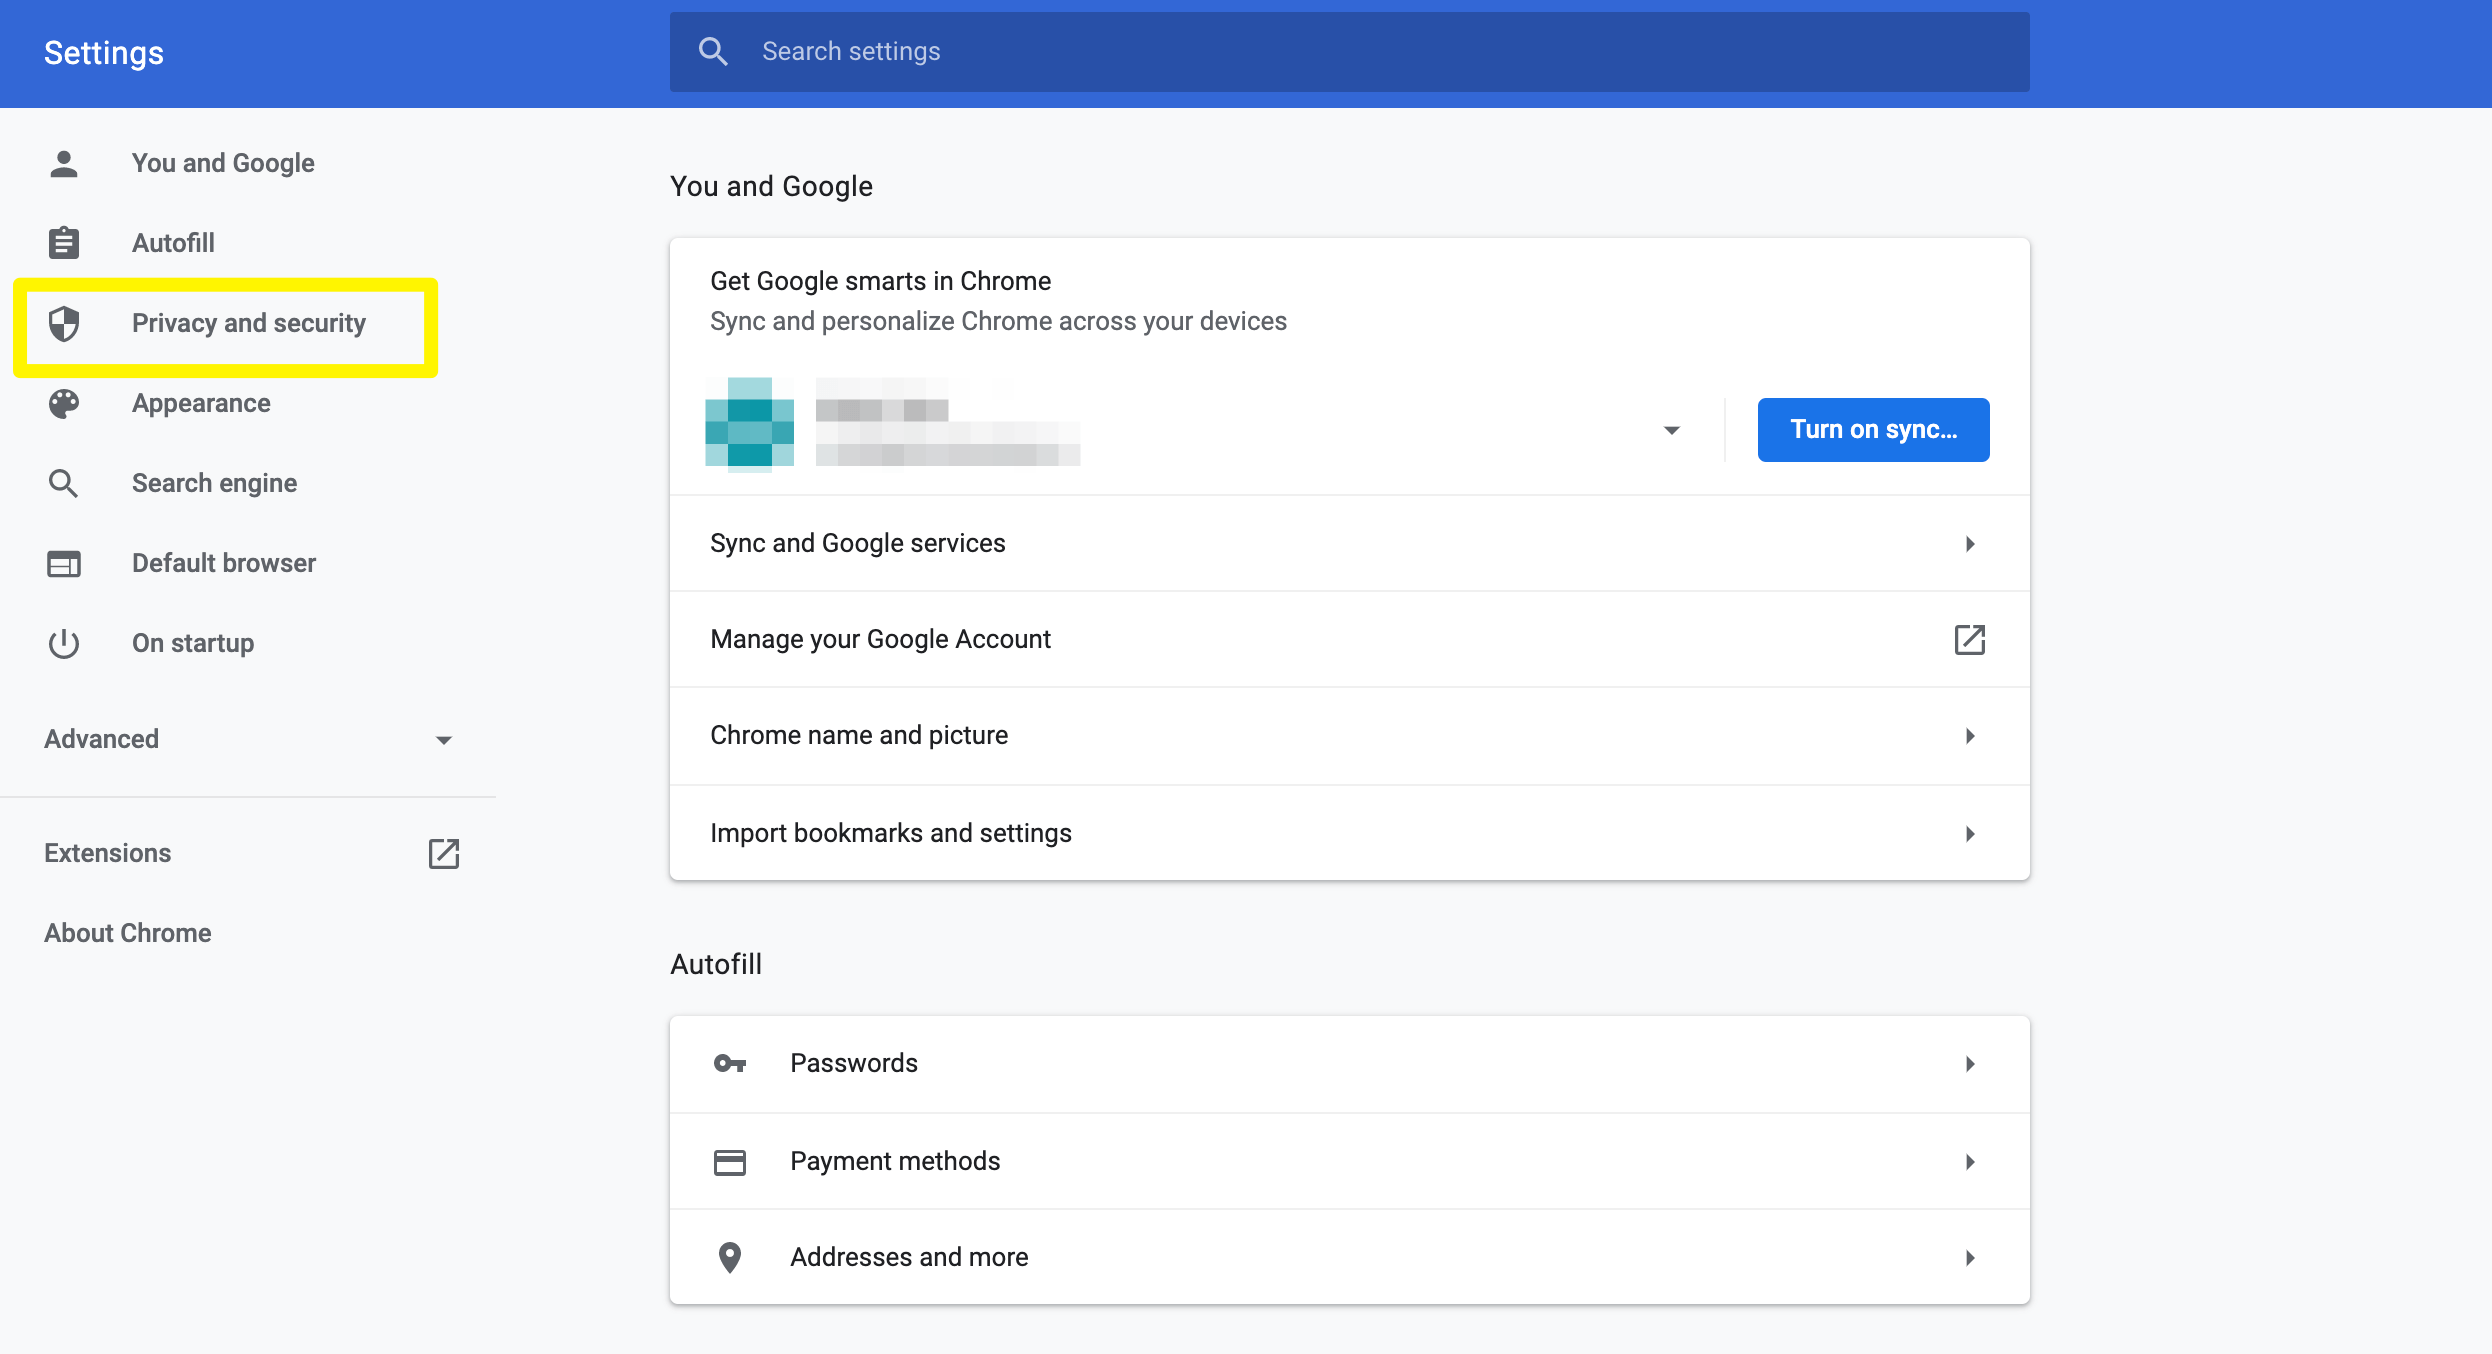Click the Privacy and security icon
This screenshot has height=1354, width=2492.
tap(62, 322)
